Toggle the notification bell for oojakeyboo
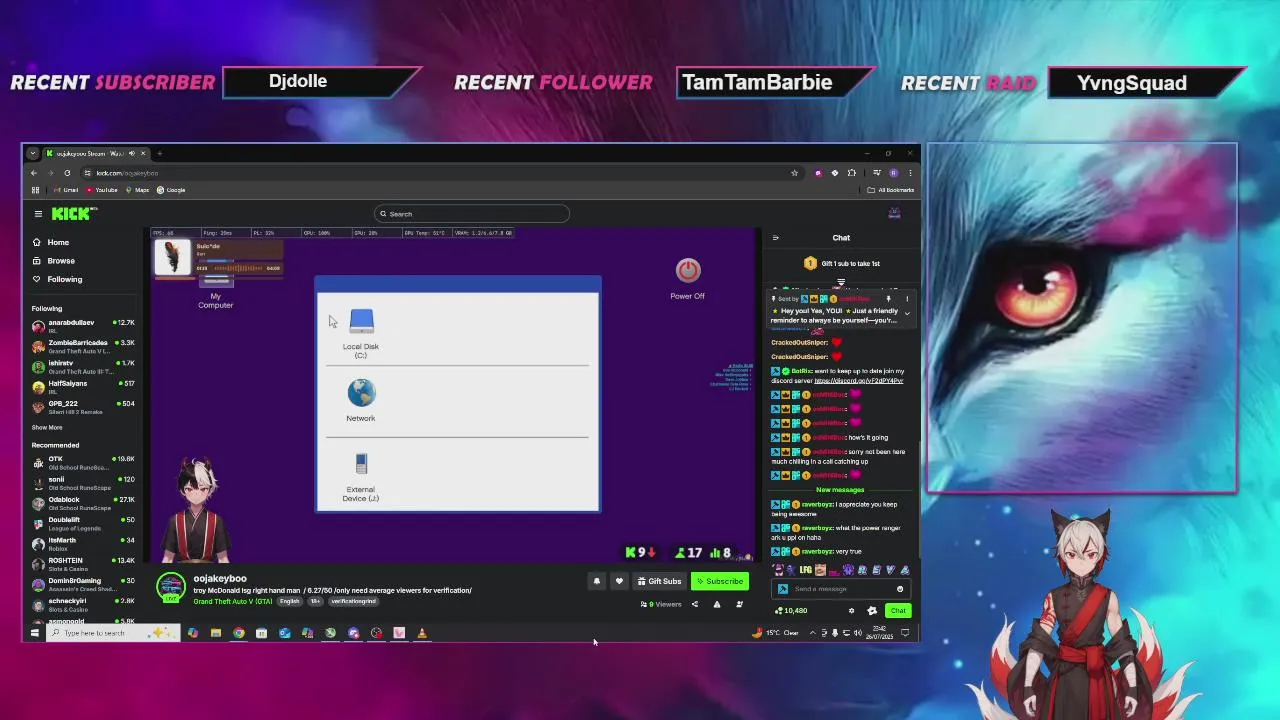1280x720 pixels. tap(597, 581)
